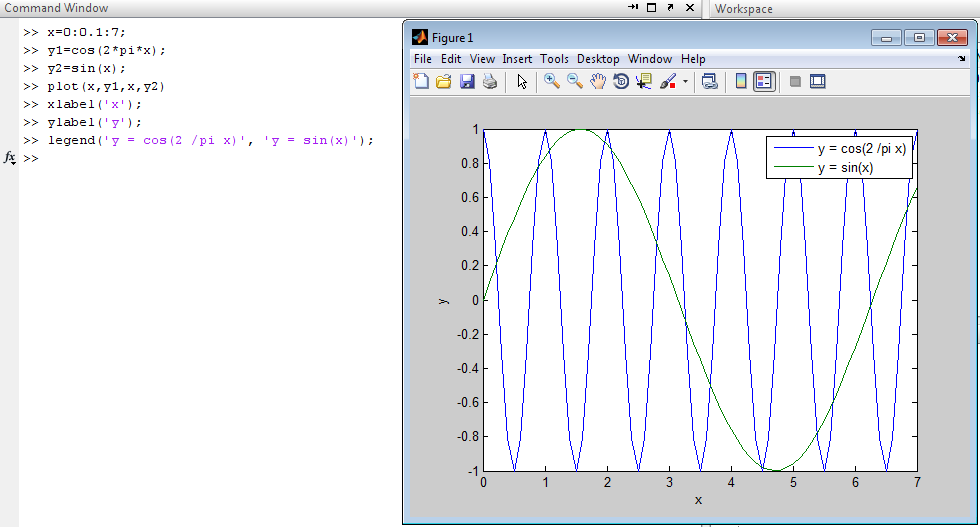Click the fx function browser button
Screen dimensions: 980x527
[9, 158]
